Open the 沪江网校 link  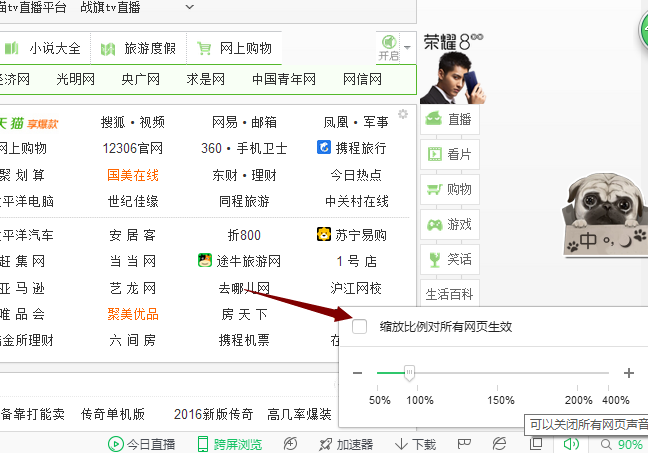coord(356,288)
